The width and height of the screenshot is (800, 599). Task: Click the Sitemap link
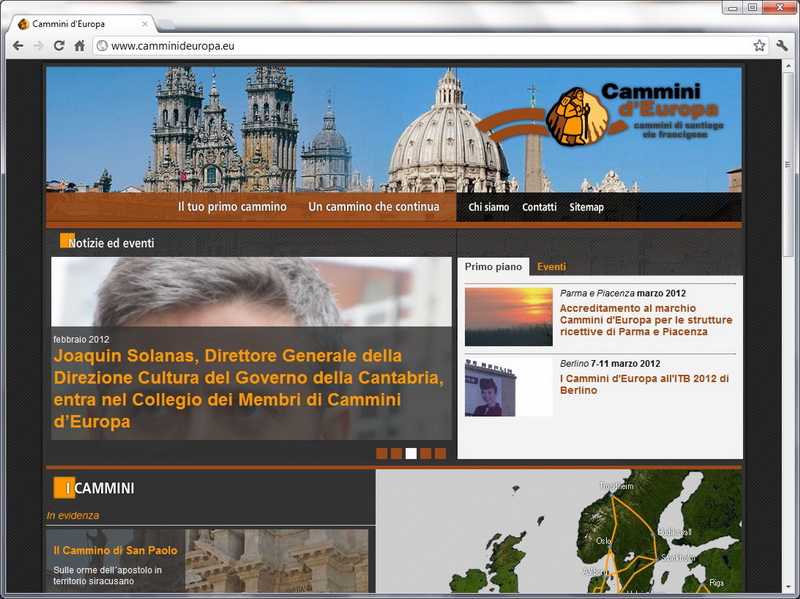point(586,207)
